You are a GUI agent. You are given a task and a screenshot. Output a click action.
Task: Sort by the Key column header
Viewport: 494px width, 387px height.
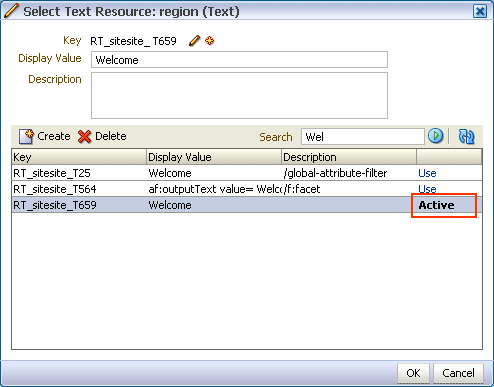pyautogui.click(x=79, y=157)
